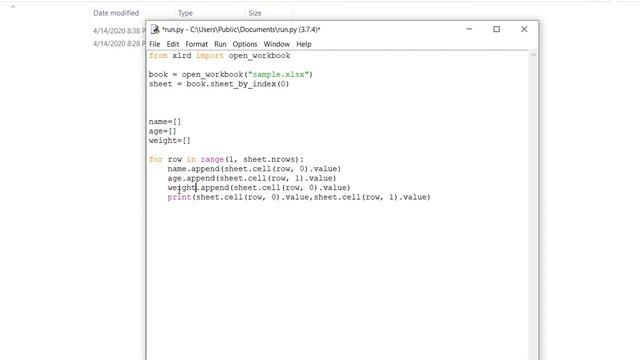640x360 pixels.
Task: Click the 'for row in range' line
Action: click(226, 159)
